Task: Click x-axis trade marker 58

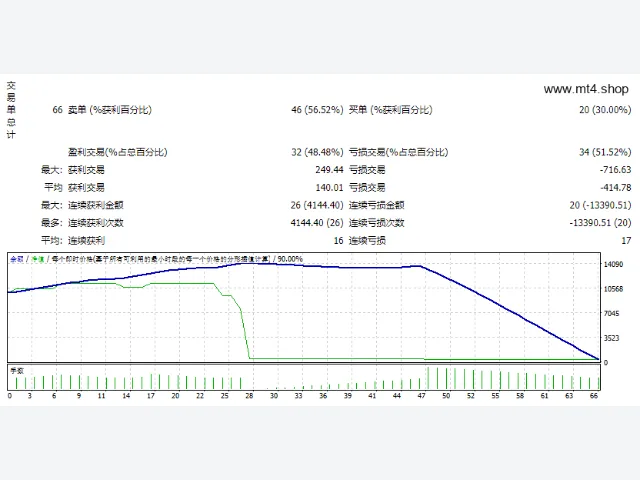Action: point(520,396)
